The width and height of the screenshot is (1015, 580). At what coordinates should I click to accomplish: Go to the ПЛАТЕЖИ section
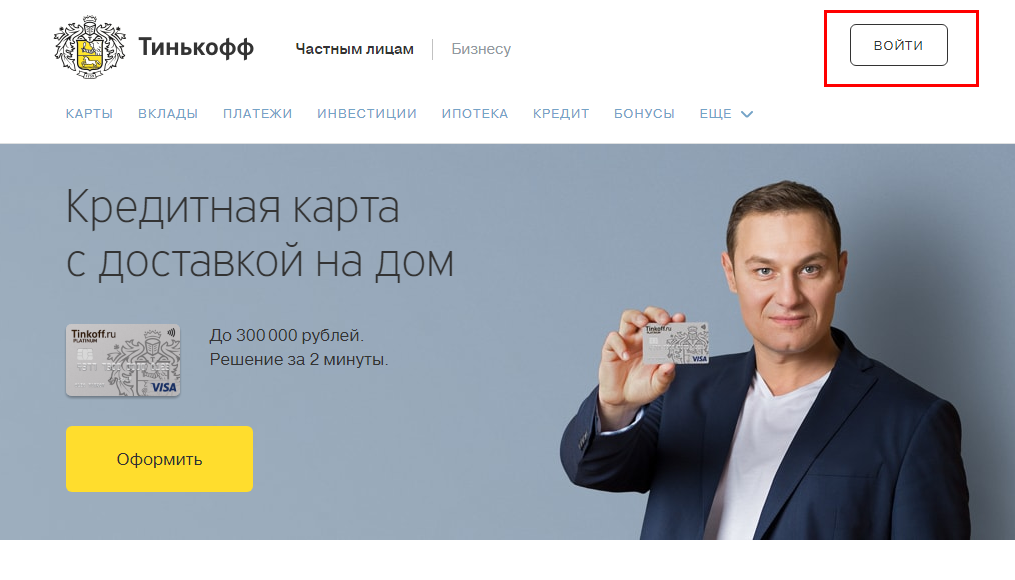point(258,114)
